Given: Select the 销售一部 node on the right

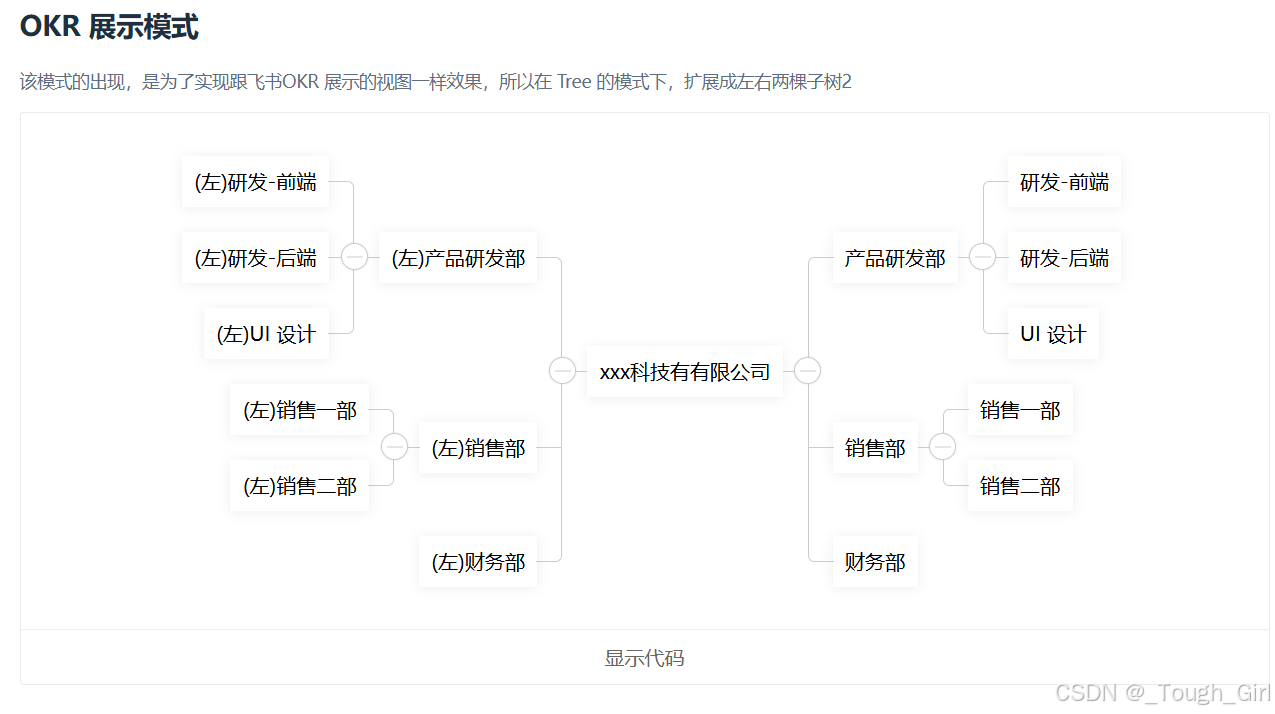Looking at the screenshot, I should (x=1020, y=409).
